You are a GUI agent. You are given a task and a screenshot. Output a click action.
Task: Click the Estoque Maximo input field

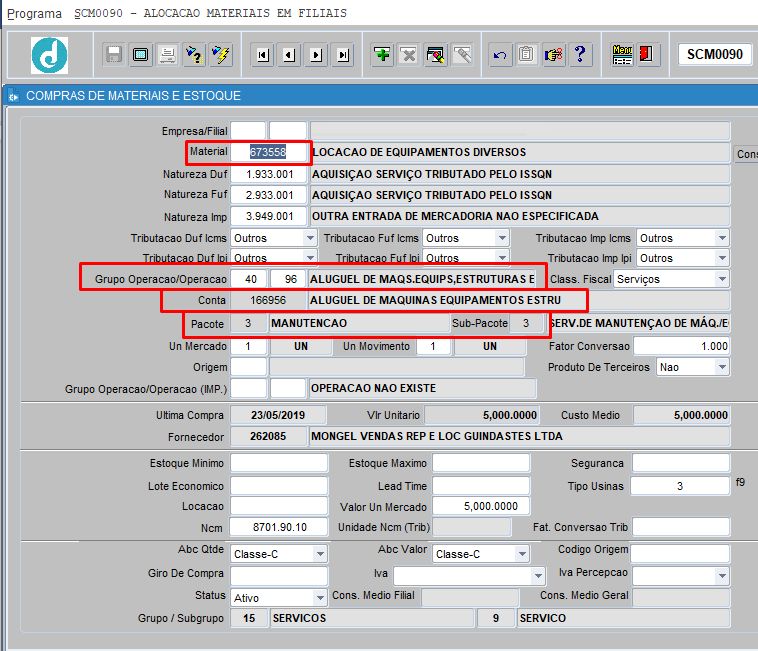pyautogui.click(x=481, y=463)
